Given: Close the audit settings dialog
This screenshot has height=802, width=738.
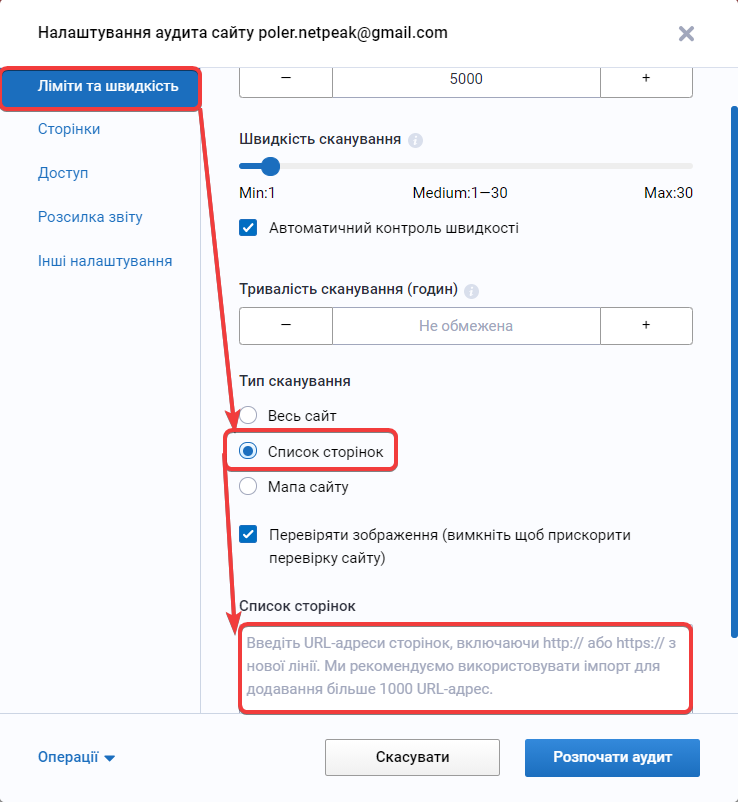Looking at the screenshot, I should (686, 33).
